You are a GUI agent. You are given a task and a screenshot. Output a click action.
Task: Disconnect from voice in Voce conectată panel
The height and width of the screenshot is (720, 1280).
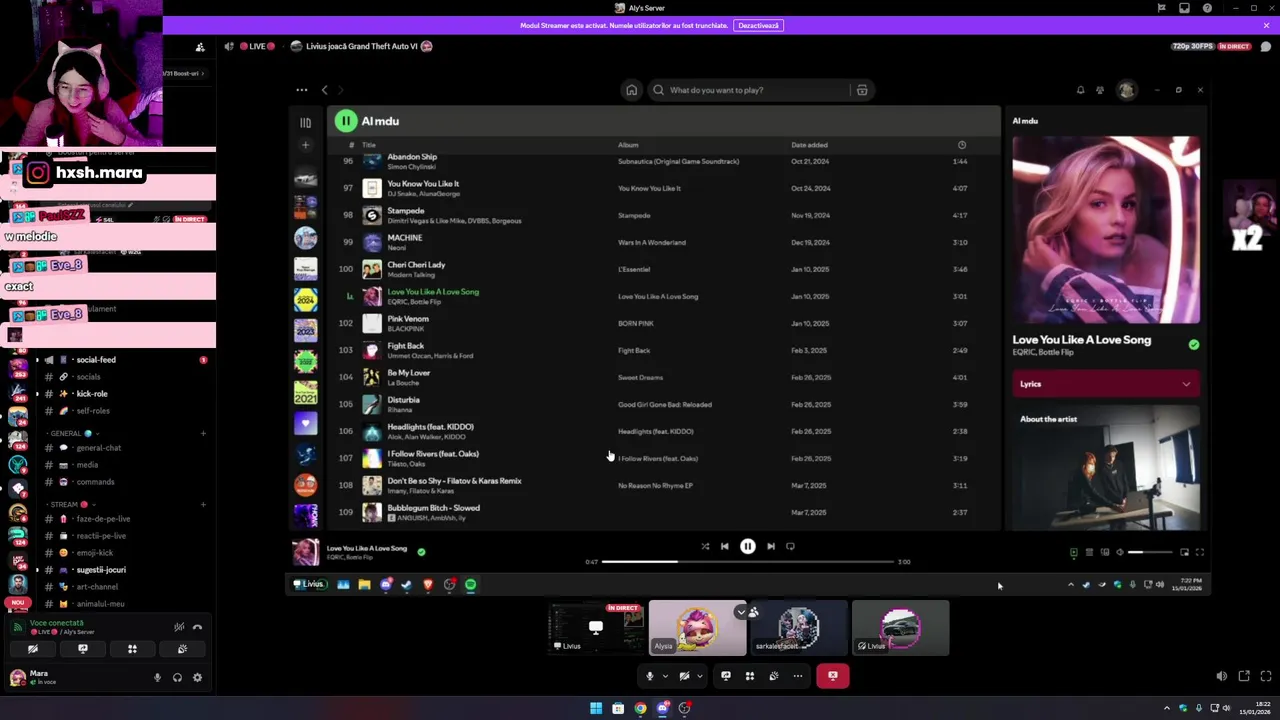[x=197, y=627]
